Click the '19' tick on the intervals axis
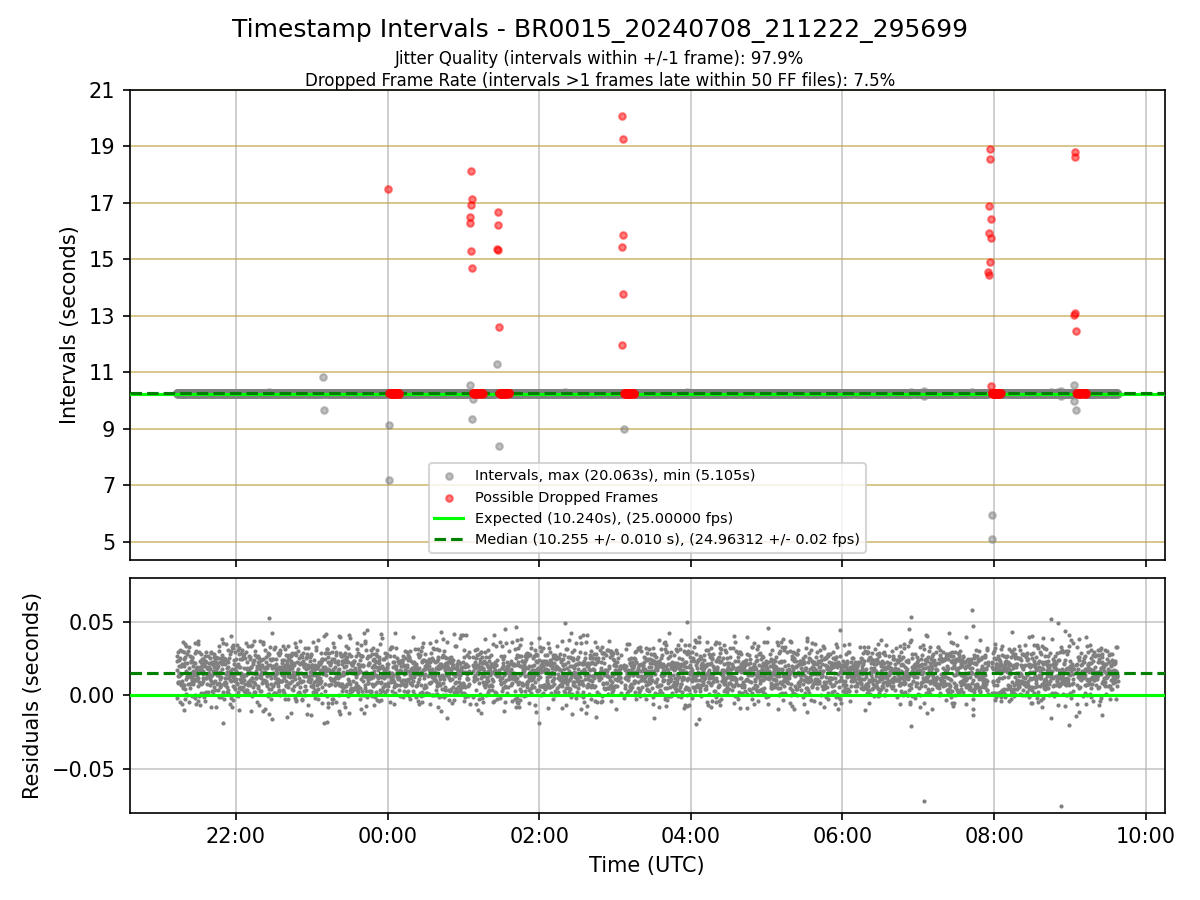Image resolution: width=1200 pixels, height=900 pixels. (x=103, y=147)
